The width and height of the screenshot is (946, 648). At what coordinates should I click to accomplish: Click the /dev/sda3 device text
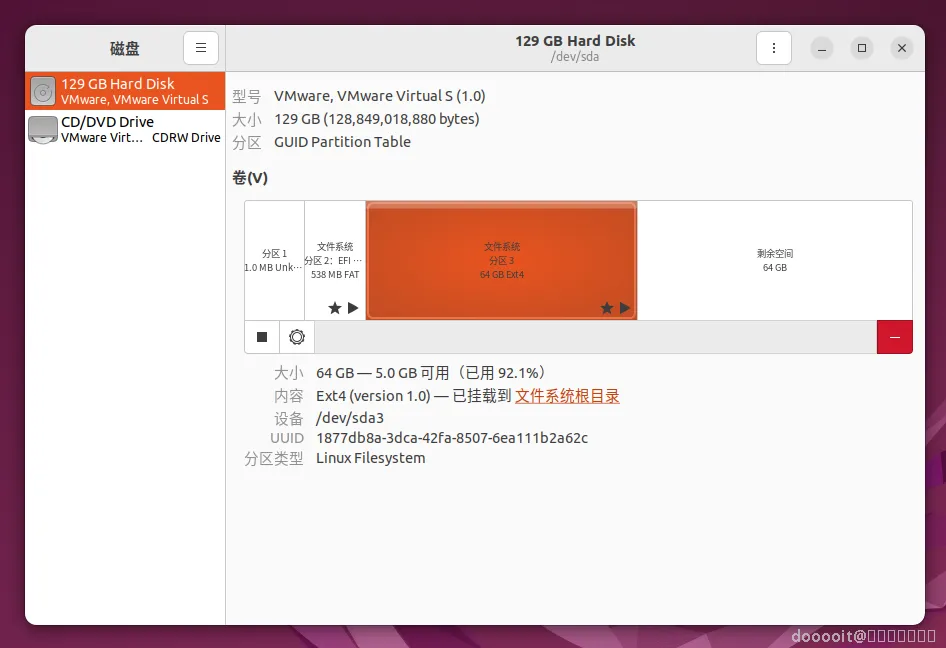pyautogui.click(x=350, y=418)
